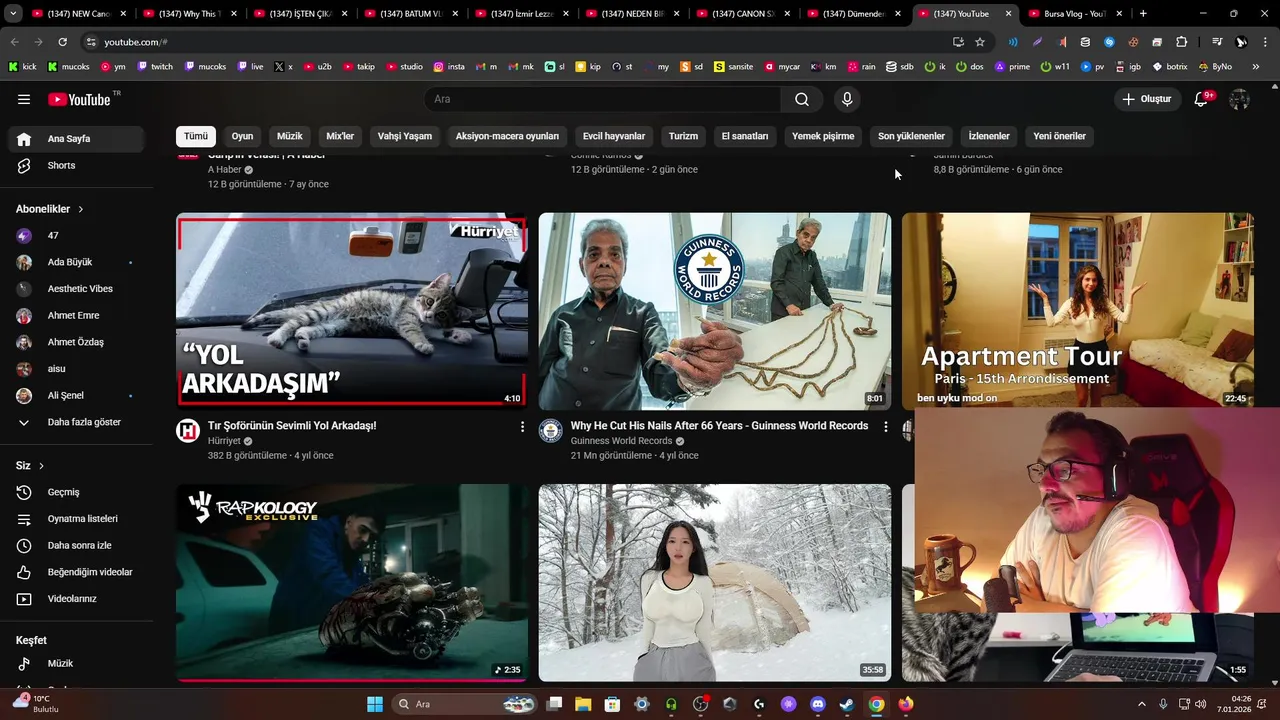Focus the Ara search box

602,99
